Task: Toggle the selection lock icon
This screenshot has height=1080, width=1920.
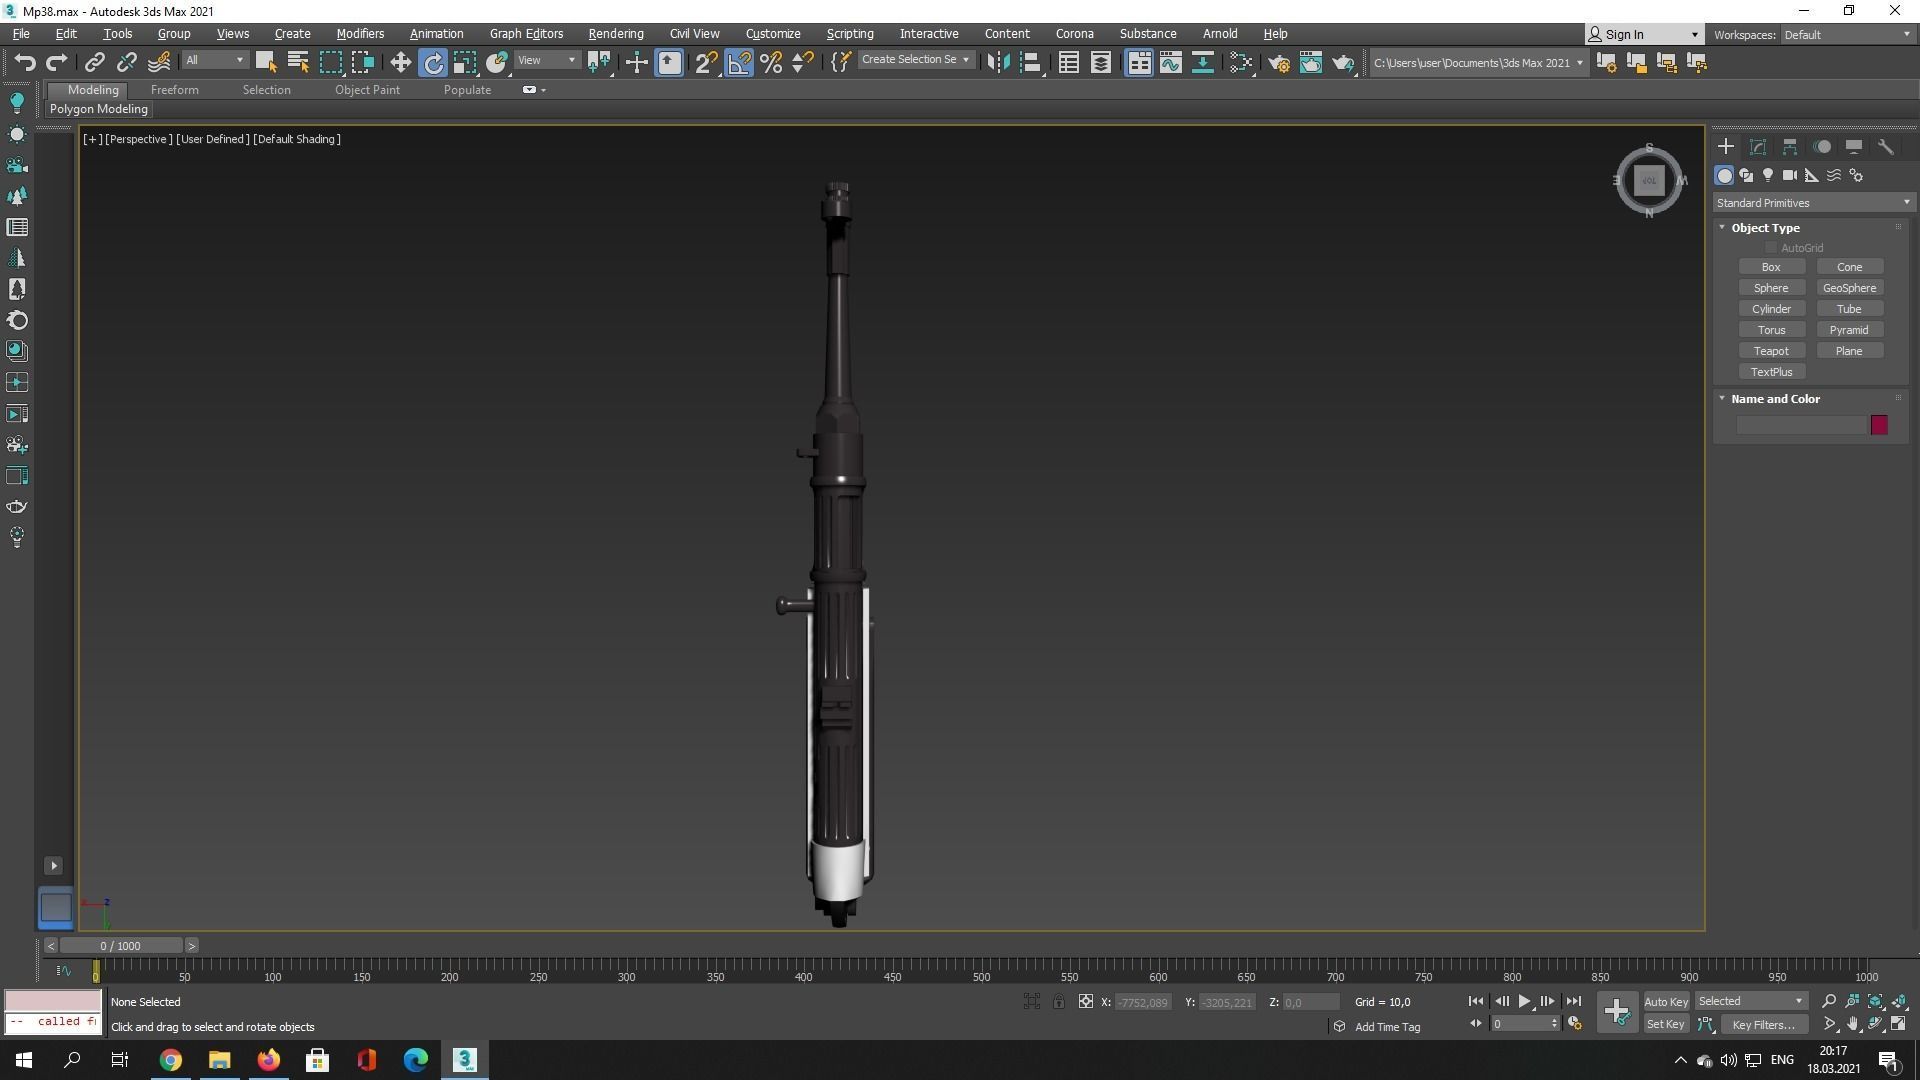Action: 1058,1002
